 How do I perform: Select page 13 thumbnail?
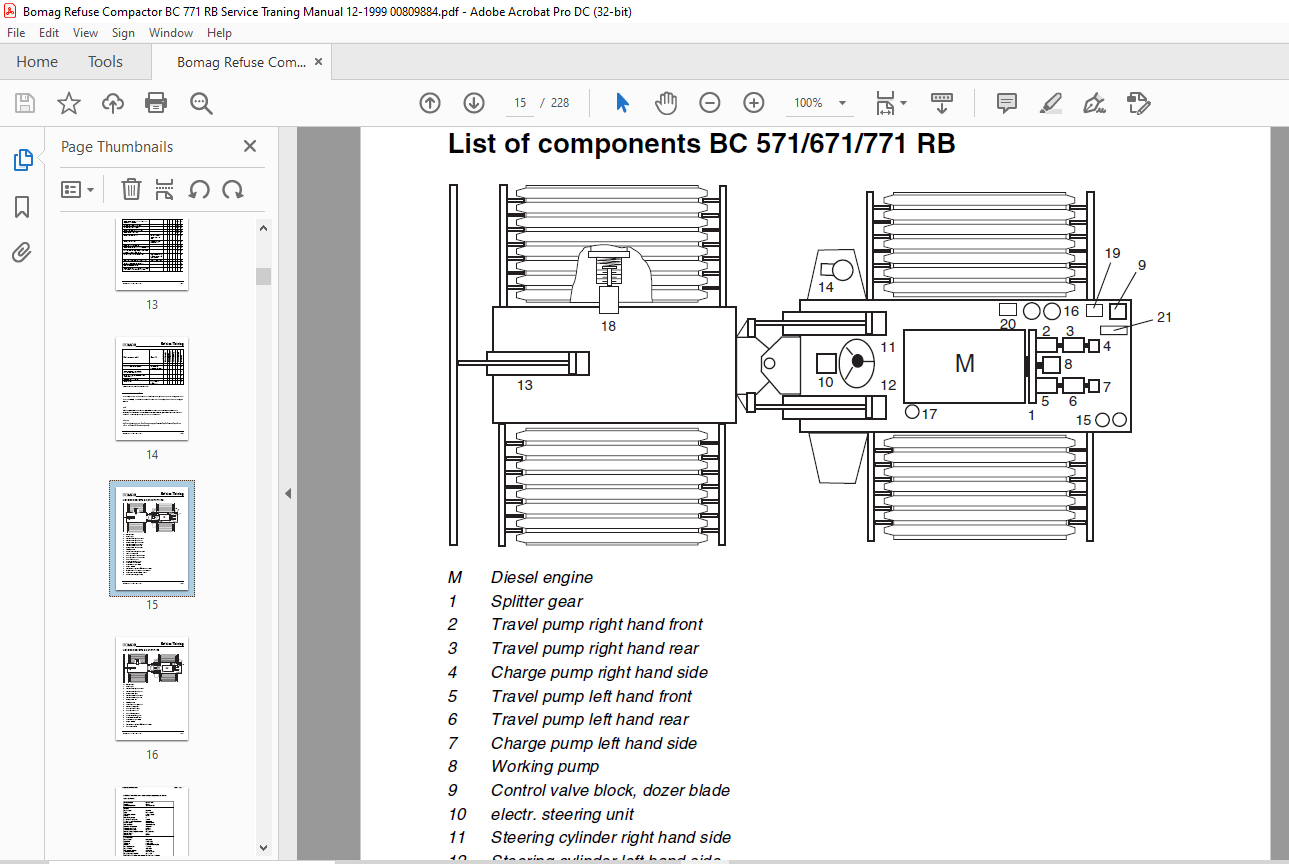(x=152, y=254)
